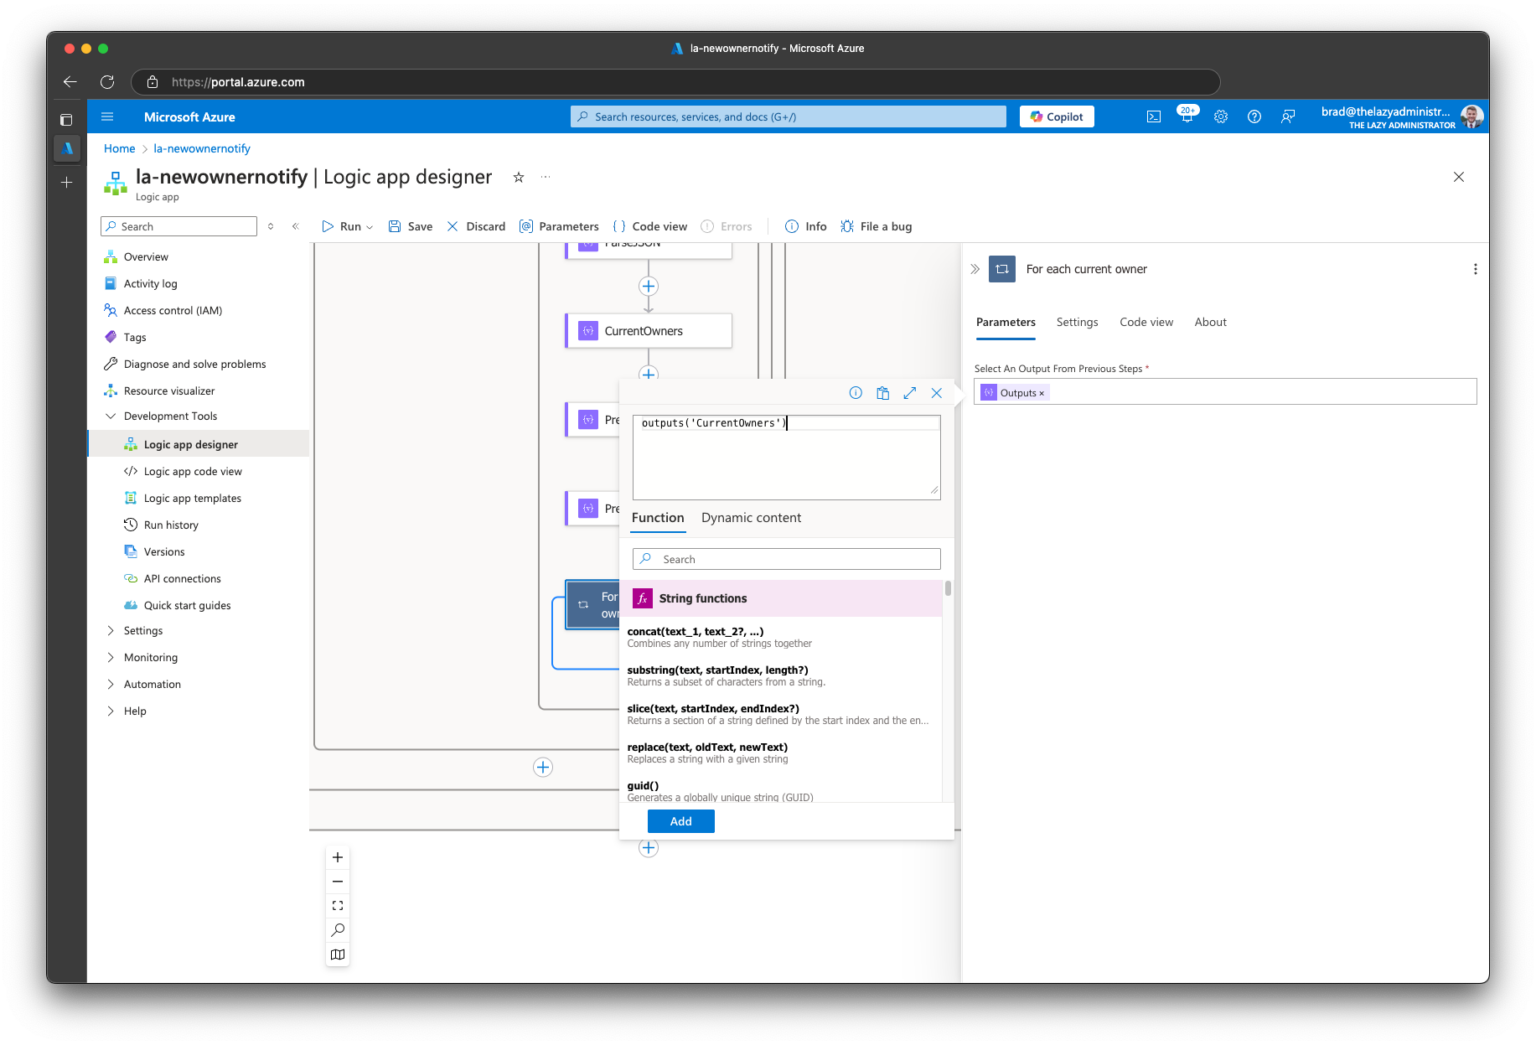Click into the expression text area
This screenshot has width=1536, height=1045.
point(787,458)
